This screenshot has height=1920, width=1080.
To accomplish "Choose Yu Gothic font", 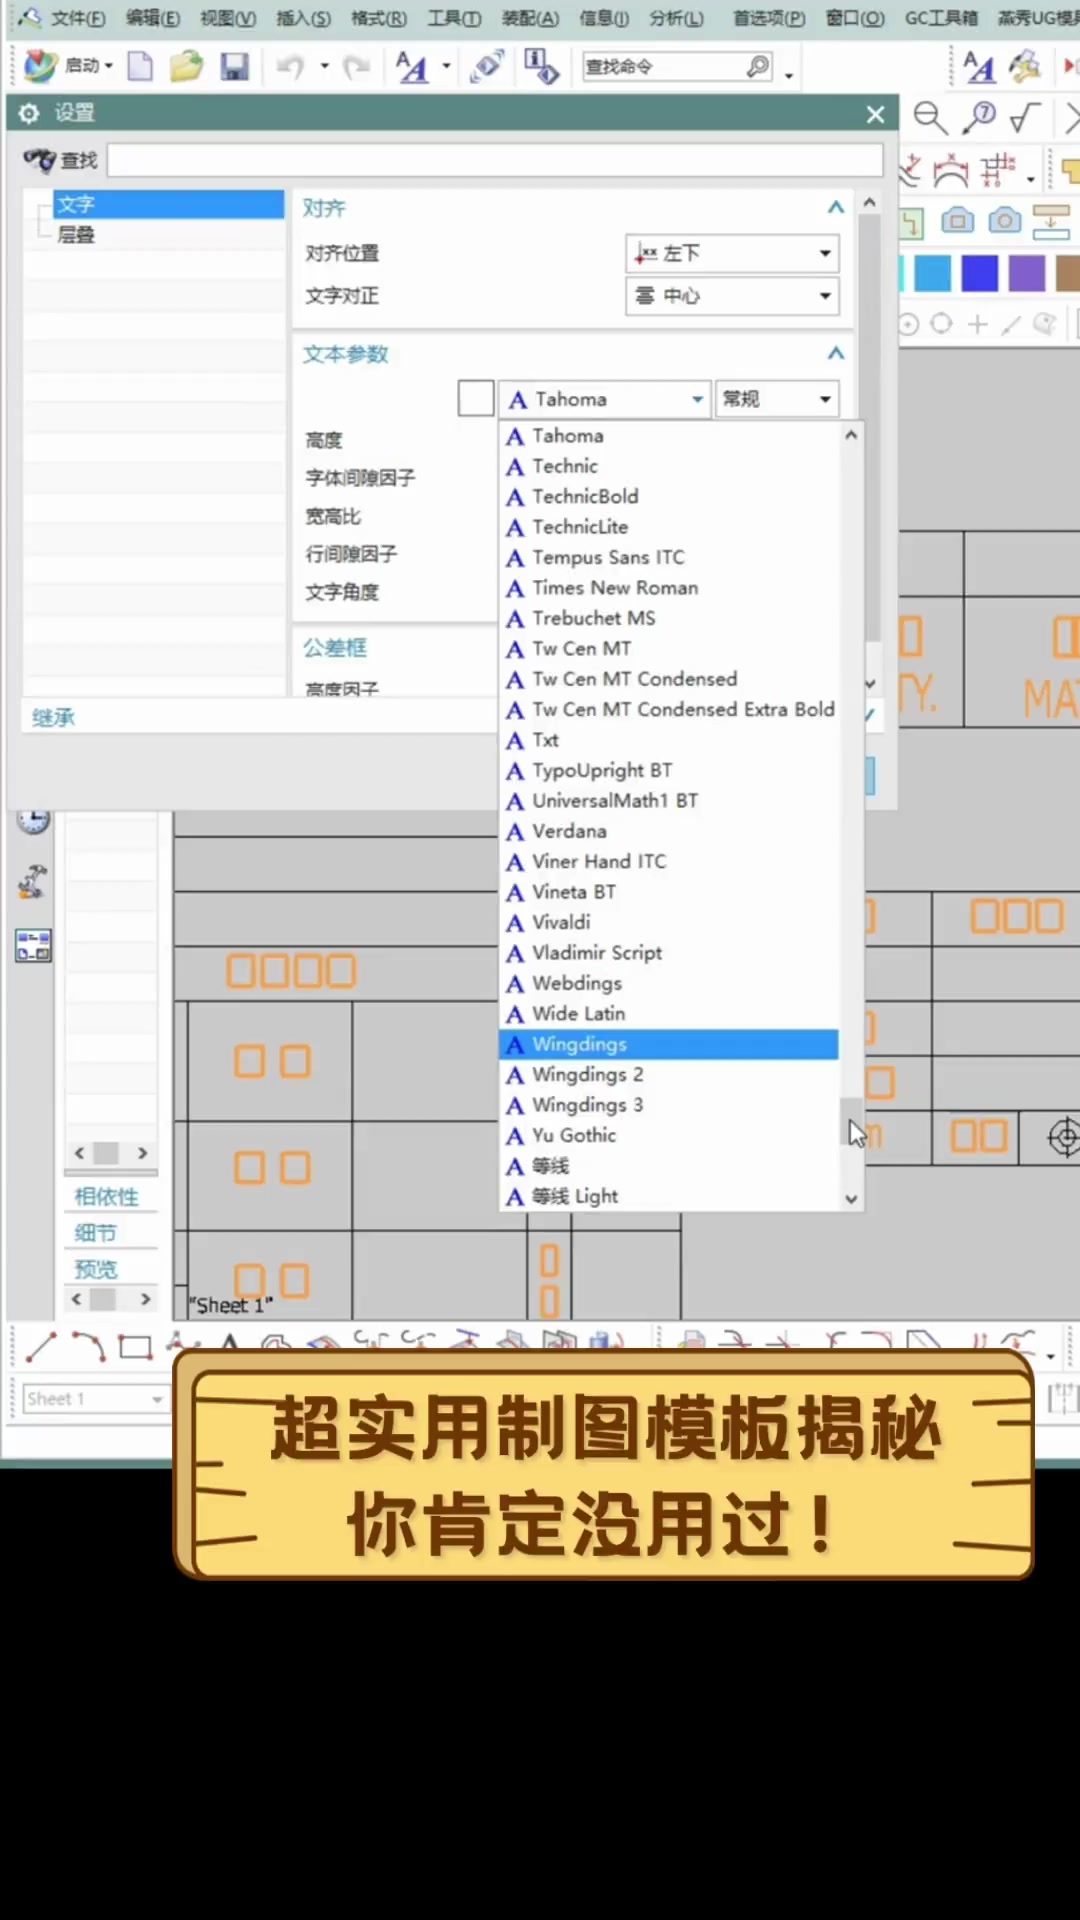I will (668, 1135).
